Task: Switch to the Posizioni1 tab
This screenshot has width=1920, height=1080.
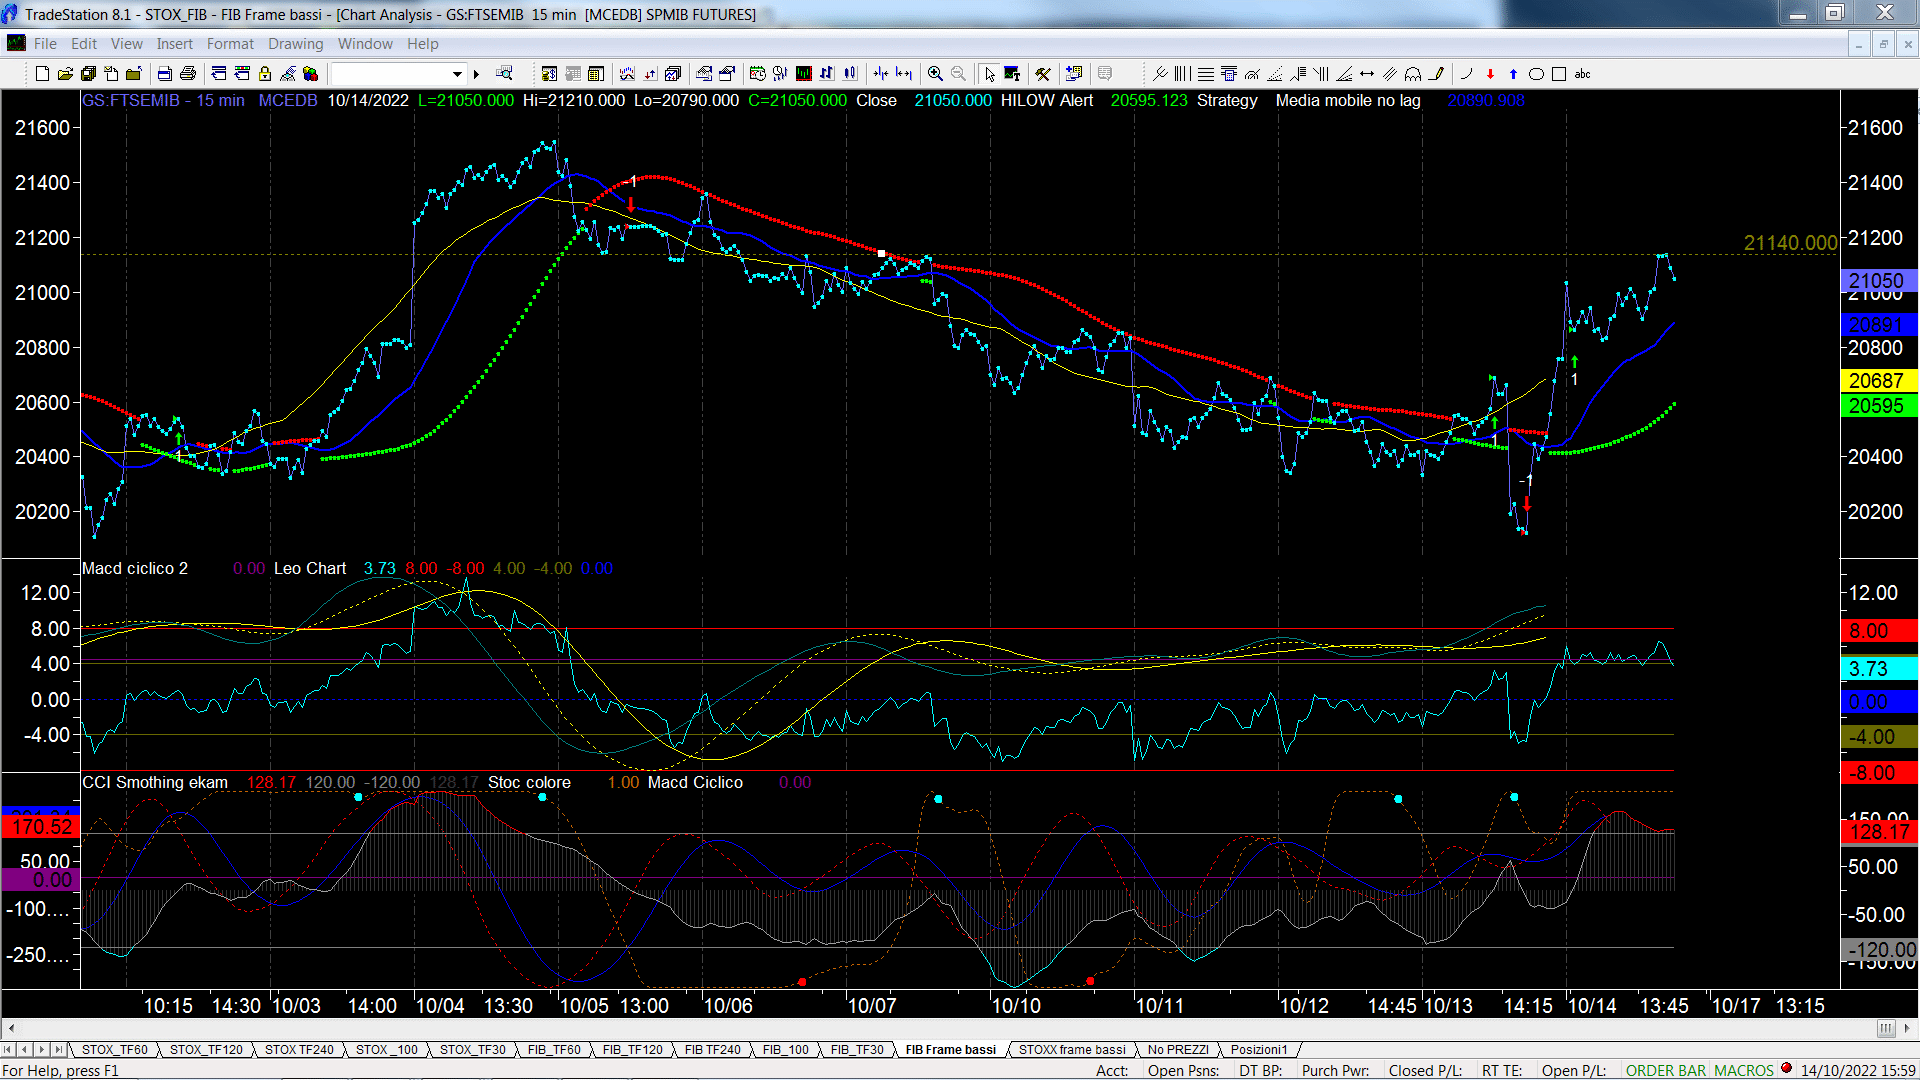Action: (x=1259, y=1050)
